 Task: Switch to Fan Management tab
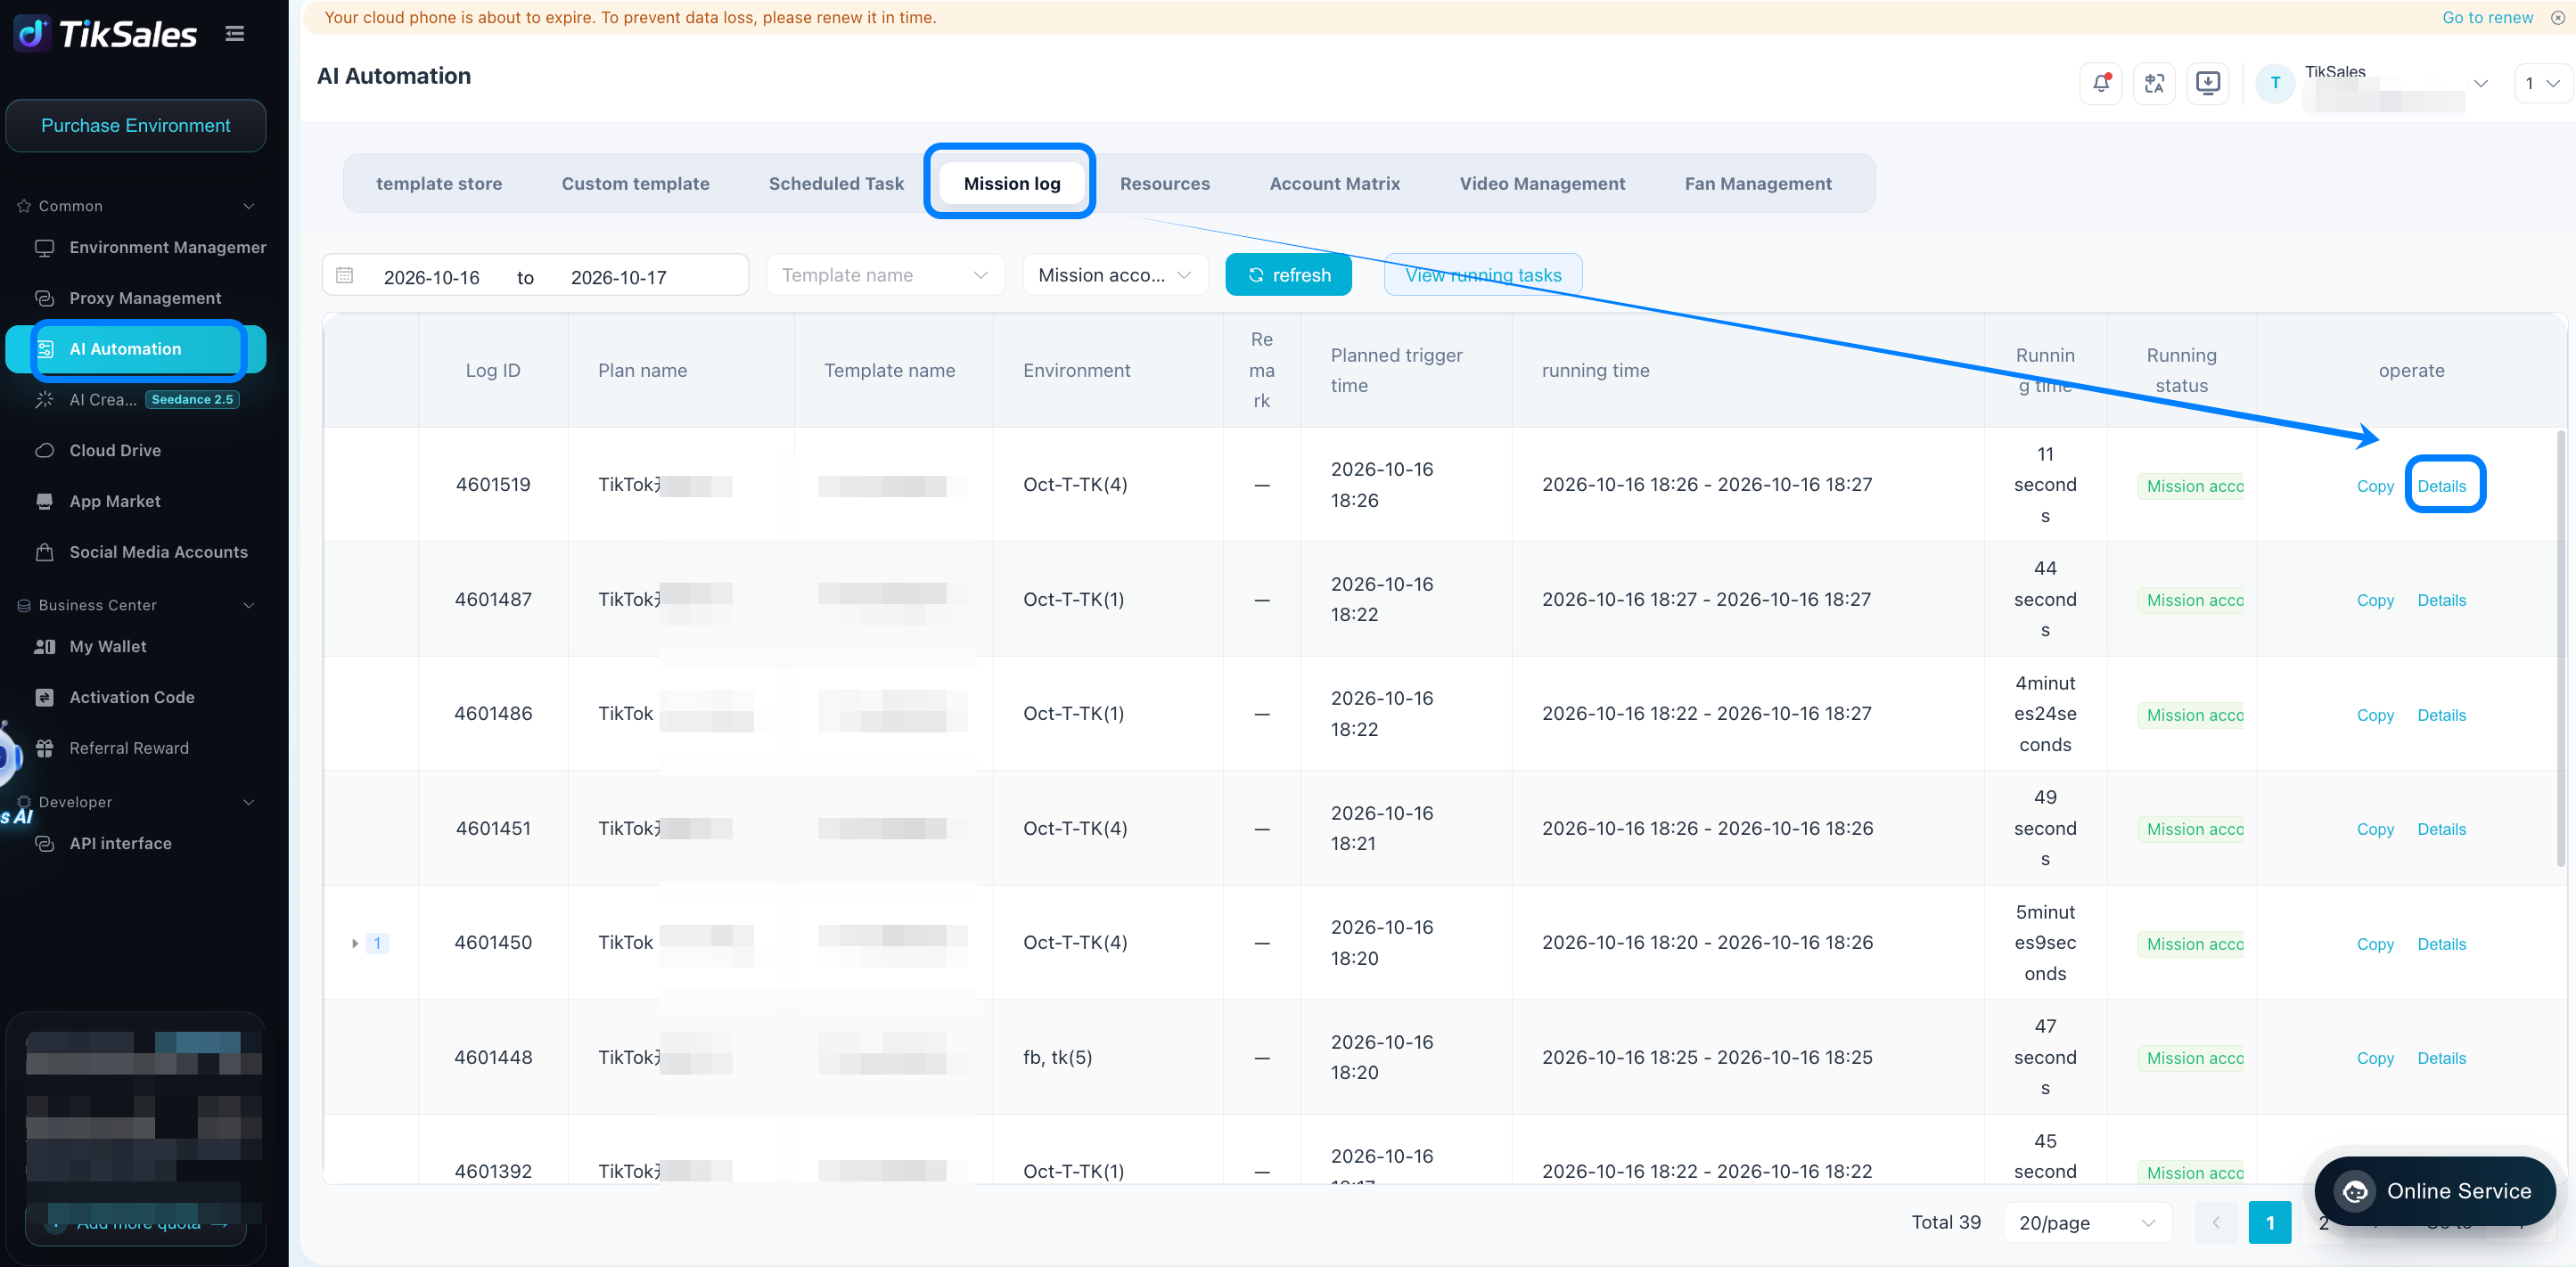[1758, 184]
